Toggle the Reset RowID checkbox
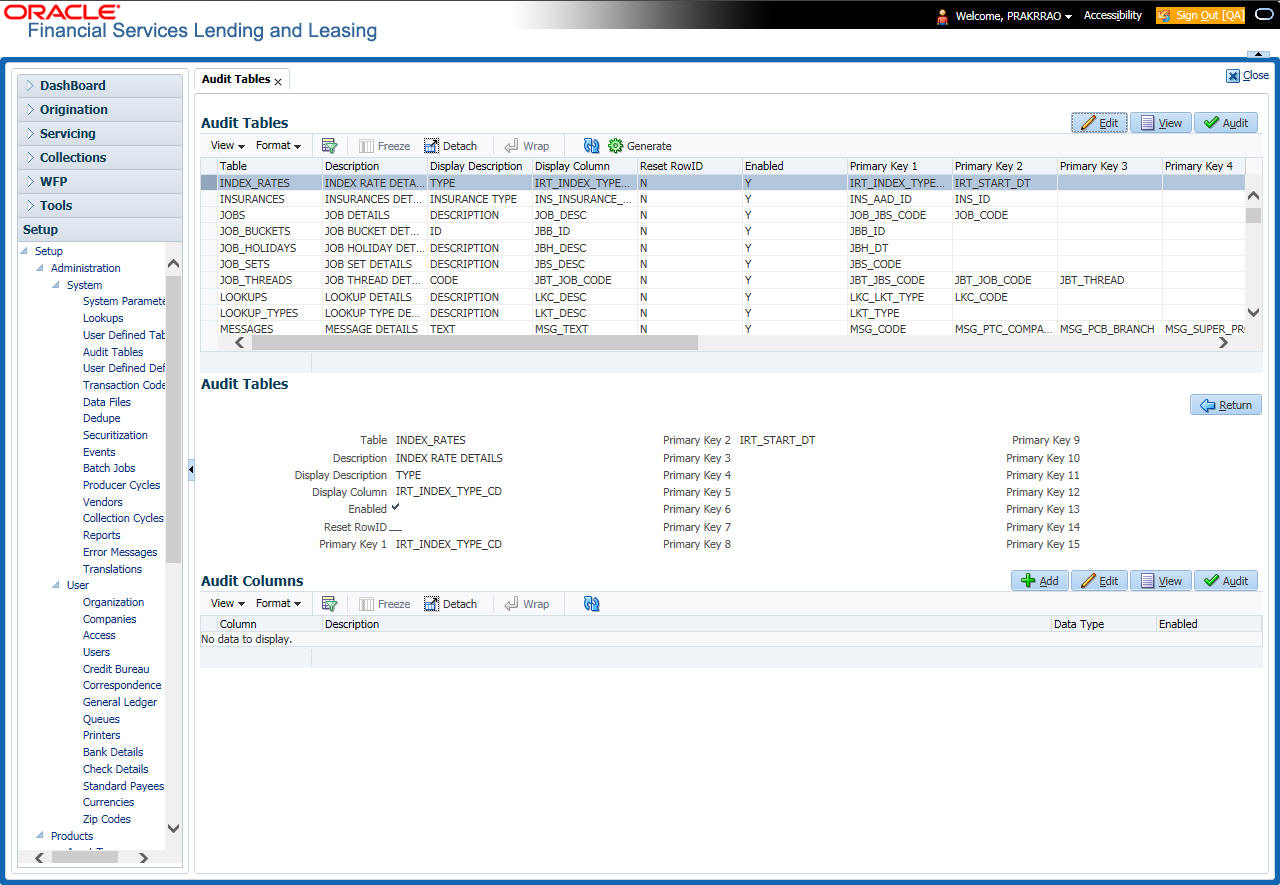The height and width of the screenshot is (885, 1280). [395, 527]
